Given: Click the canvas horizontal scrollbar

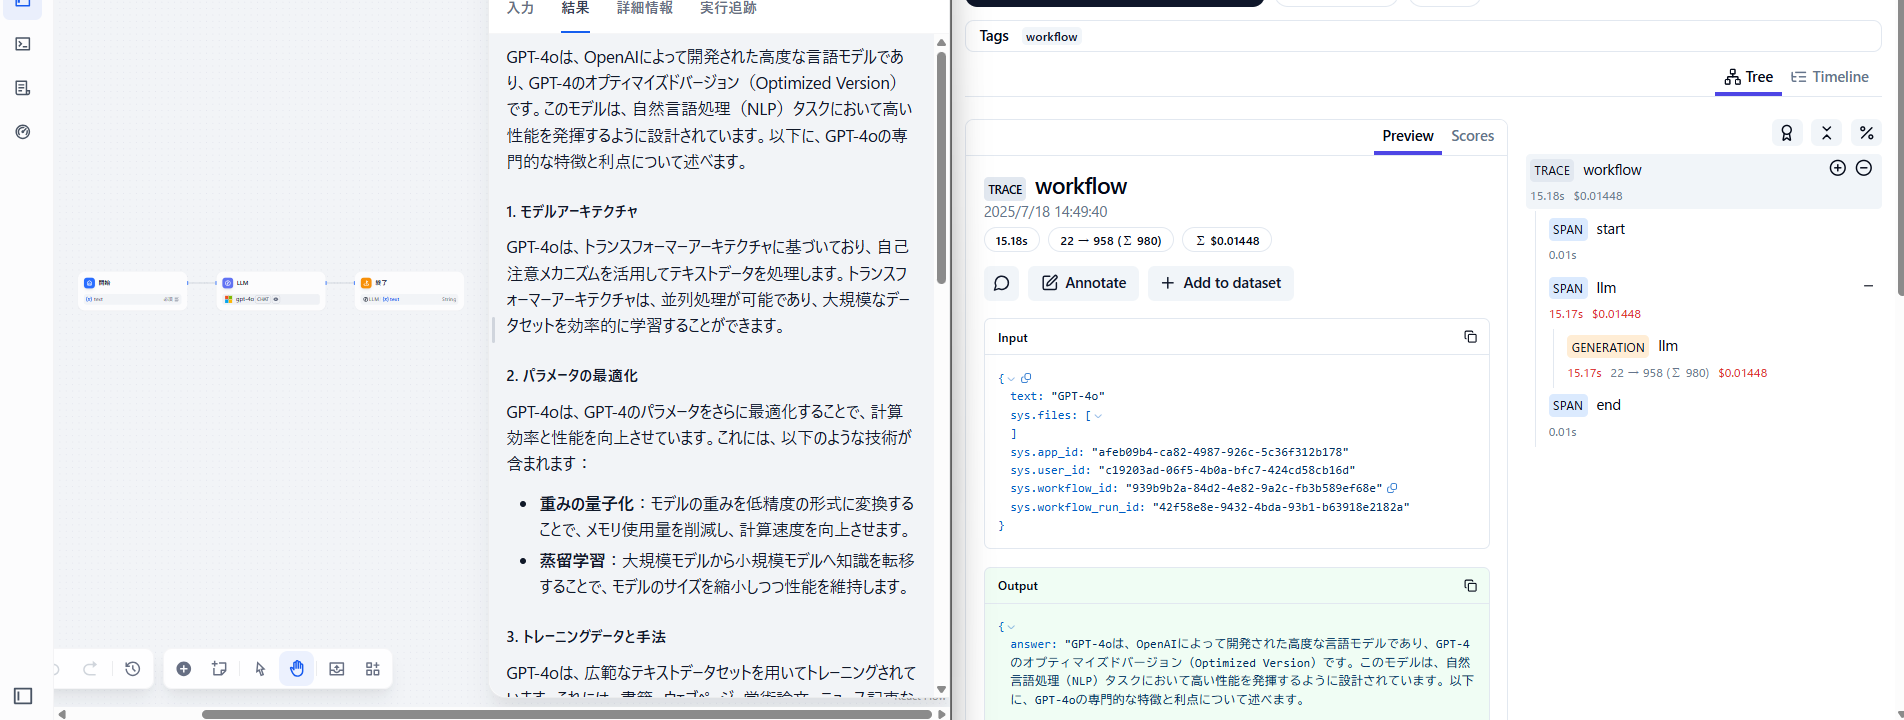Looking at the screenshot, I should tap(568, 714).
